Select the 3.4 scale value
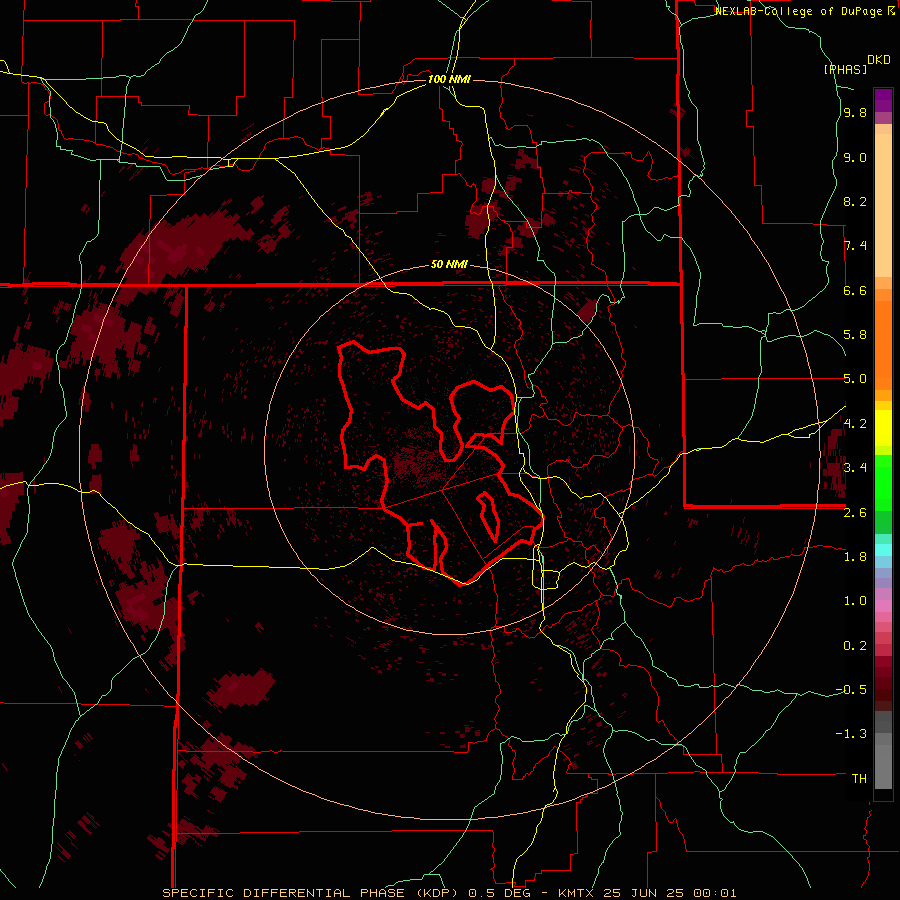 [855, 468]
